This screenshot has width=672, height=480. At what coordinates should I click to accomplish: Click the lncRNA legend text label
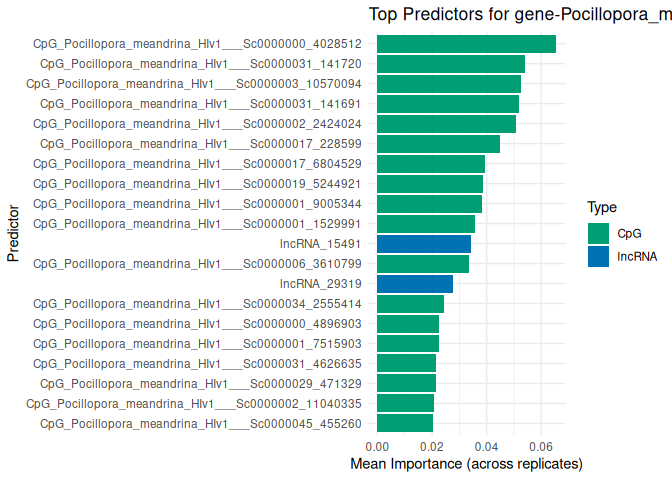(637, 256)
